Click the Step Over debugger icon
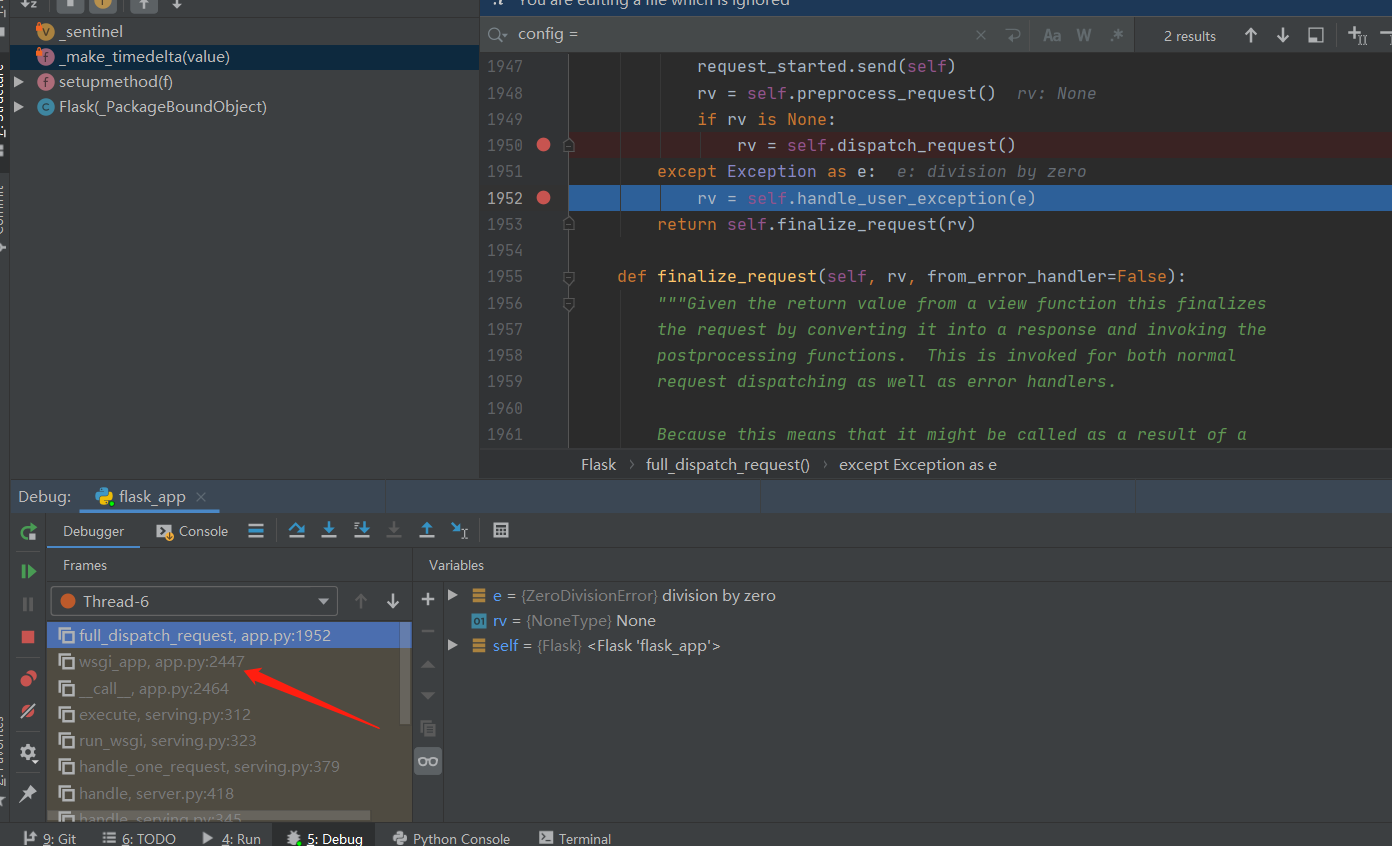 296,531
